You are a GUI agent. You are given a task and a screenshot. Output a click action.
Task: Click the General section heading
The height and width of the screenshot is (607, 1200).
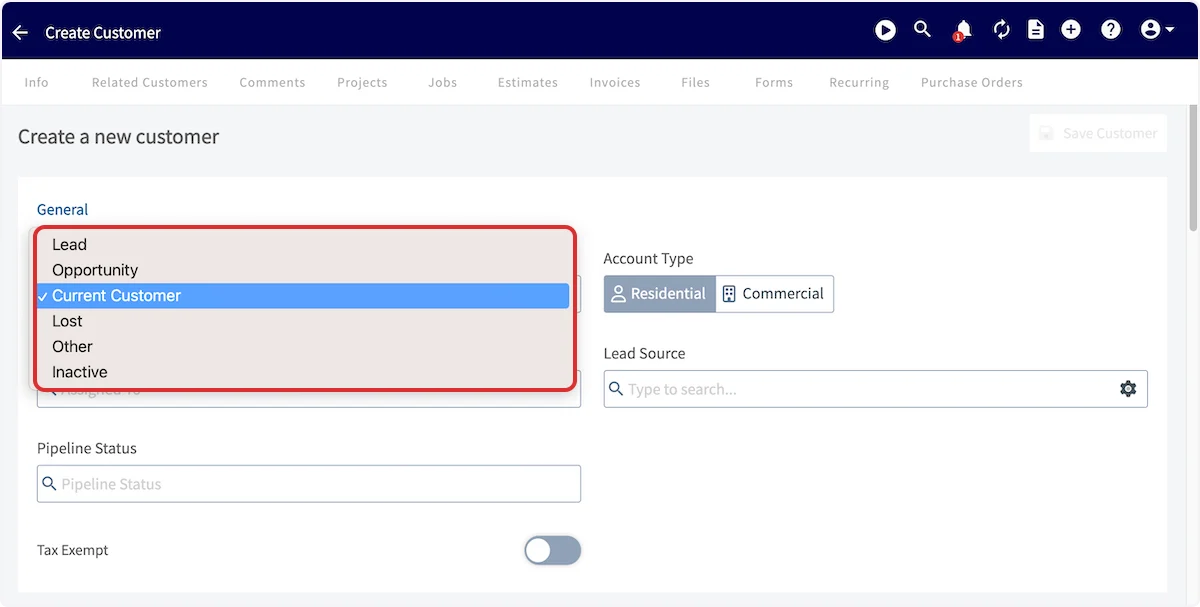[x=62, y=209]
